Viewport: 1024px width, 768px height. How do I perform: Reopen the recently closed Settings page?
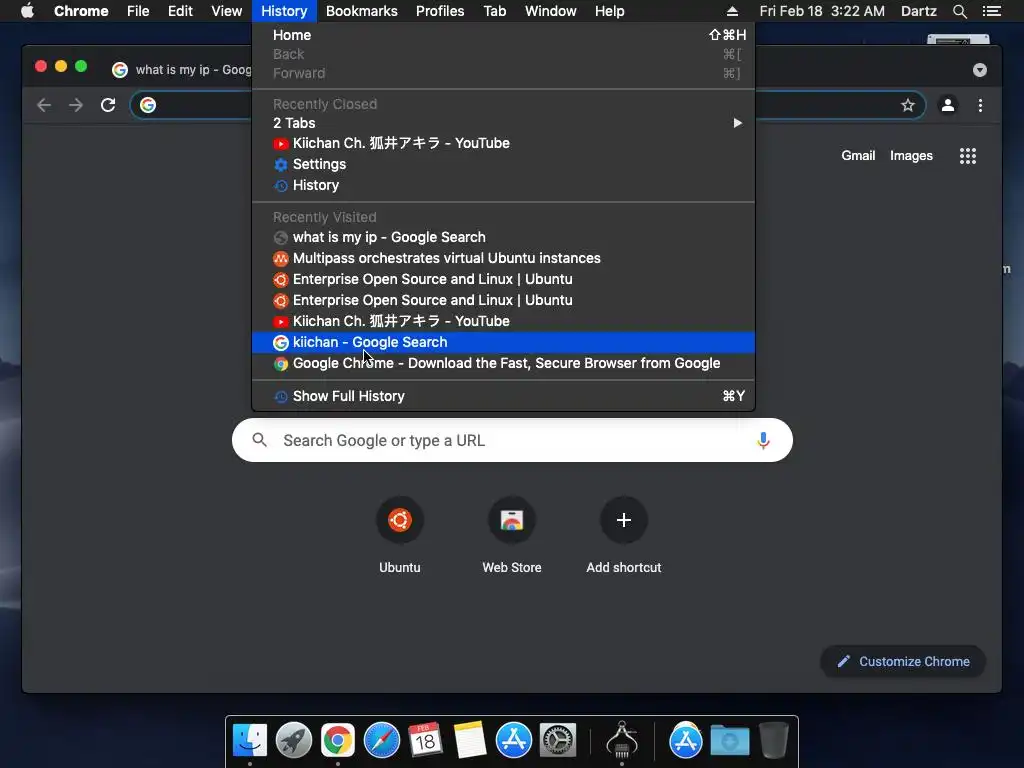[504, 164]
